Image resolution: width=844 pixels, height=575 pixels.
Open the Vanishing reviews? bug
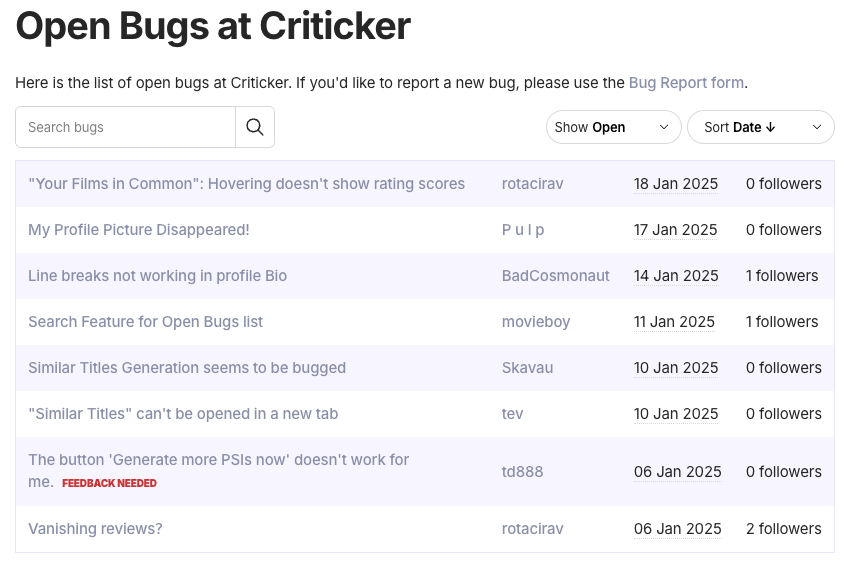click(95, 529)
